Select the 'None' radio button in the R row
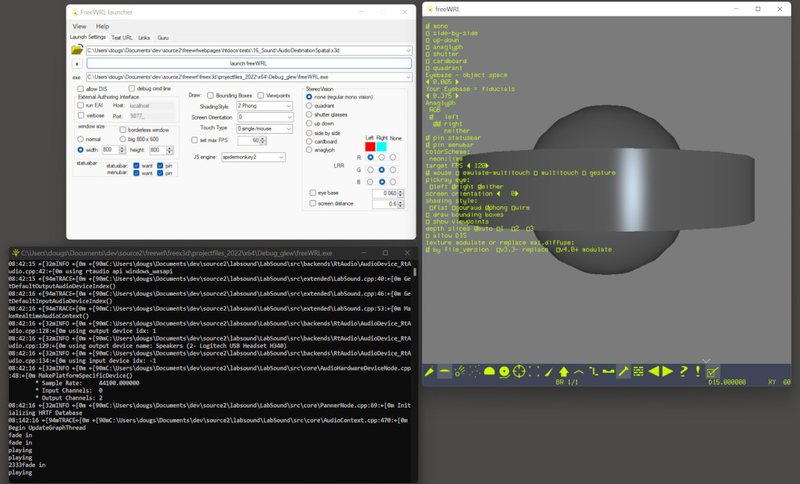 point(393,157)
